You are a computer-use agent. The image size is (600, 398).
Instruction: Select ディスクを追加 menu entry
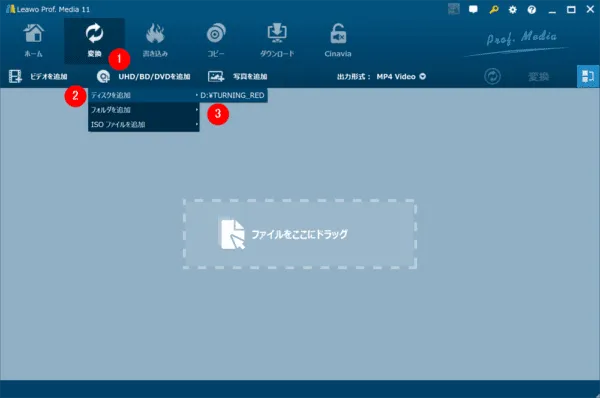[143, 95]
